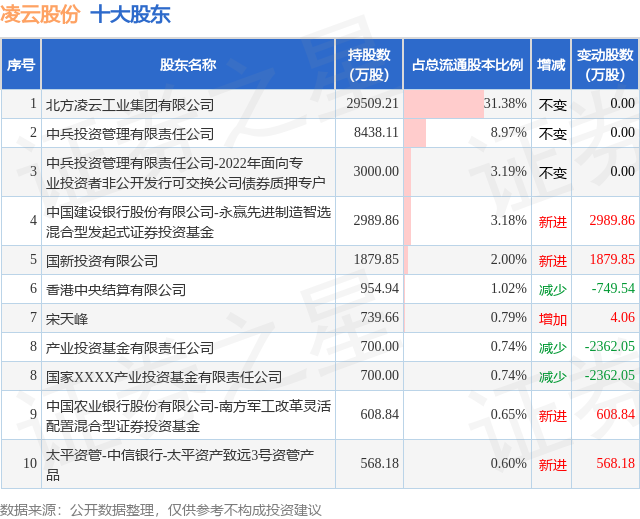
Task: Select shareholder 香港中央结算有限公司
Action: pyautogui.click(x=116, y=290)
